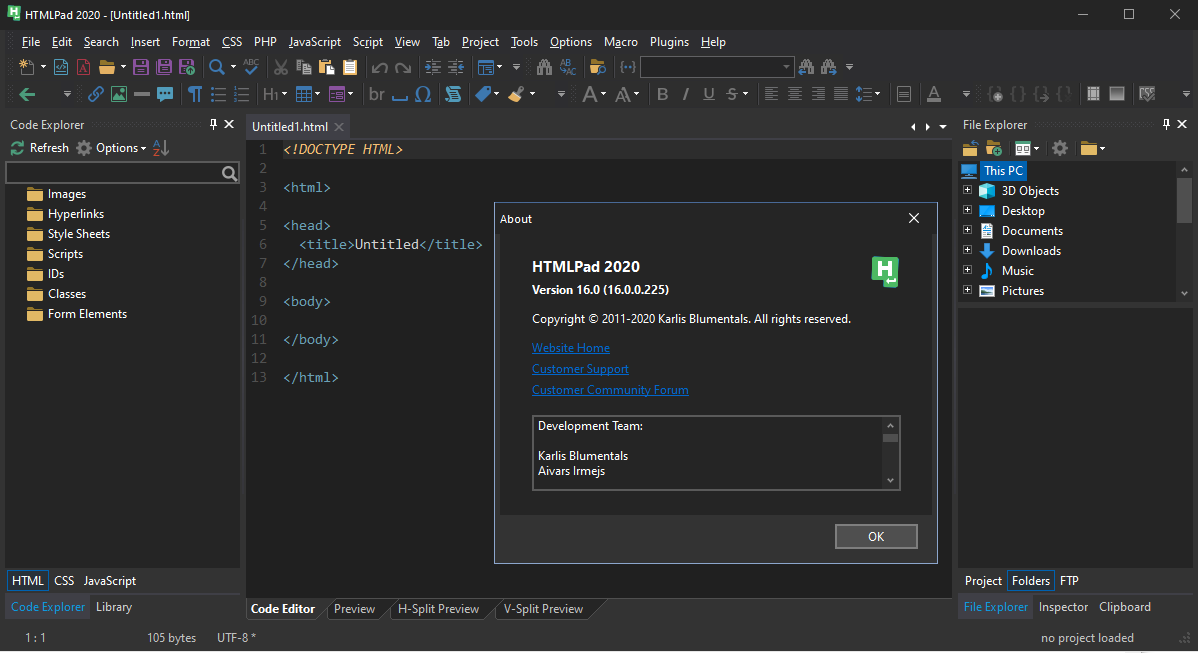Screen dimensions: 1198x653
Task: Click the magnifier Find icon
Action: (x=217, y=67)
